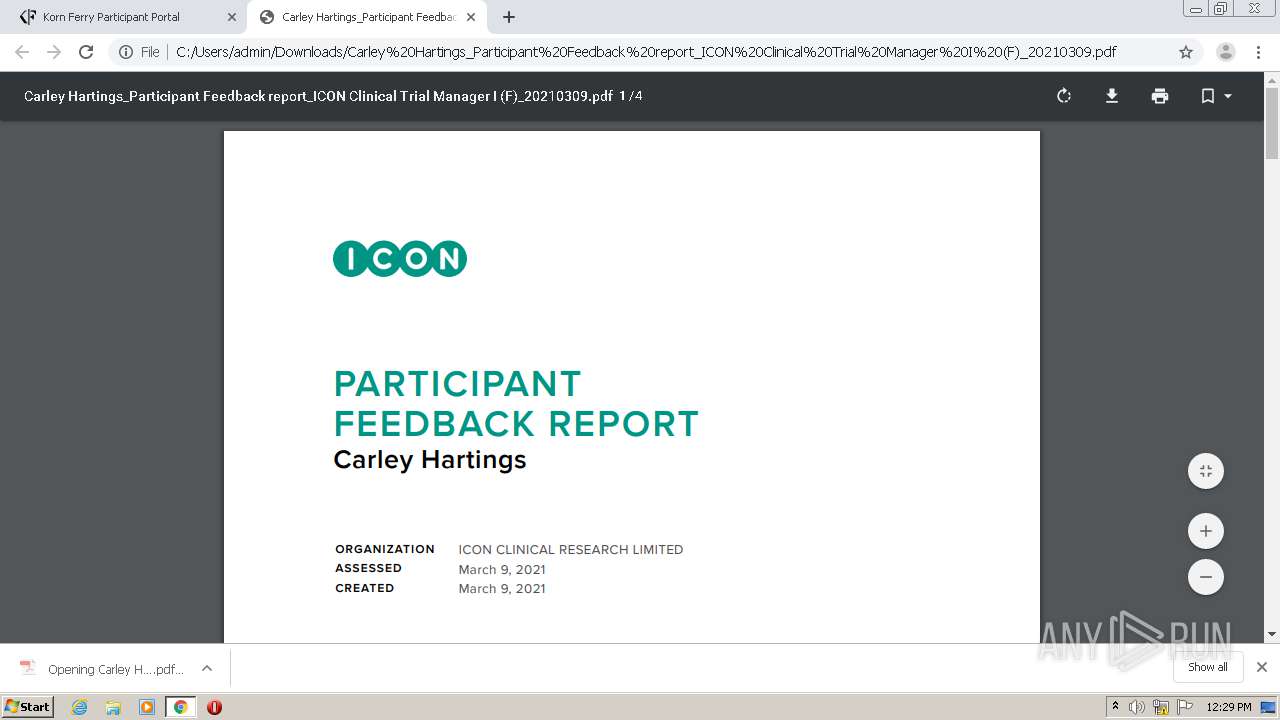Download the PDF file
Viewport: 1280px width, 720px height.
click(1112, 96)
